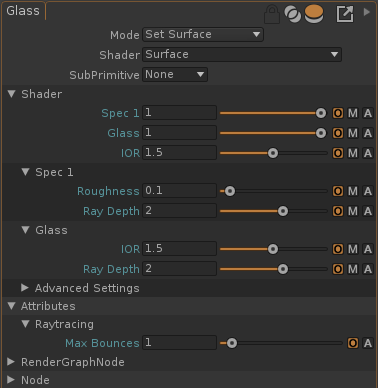Screen dimensions: 378x388
Task: Click the Max Bounces value field
Action: pos(179,343)
